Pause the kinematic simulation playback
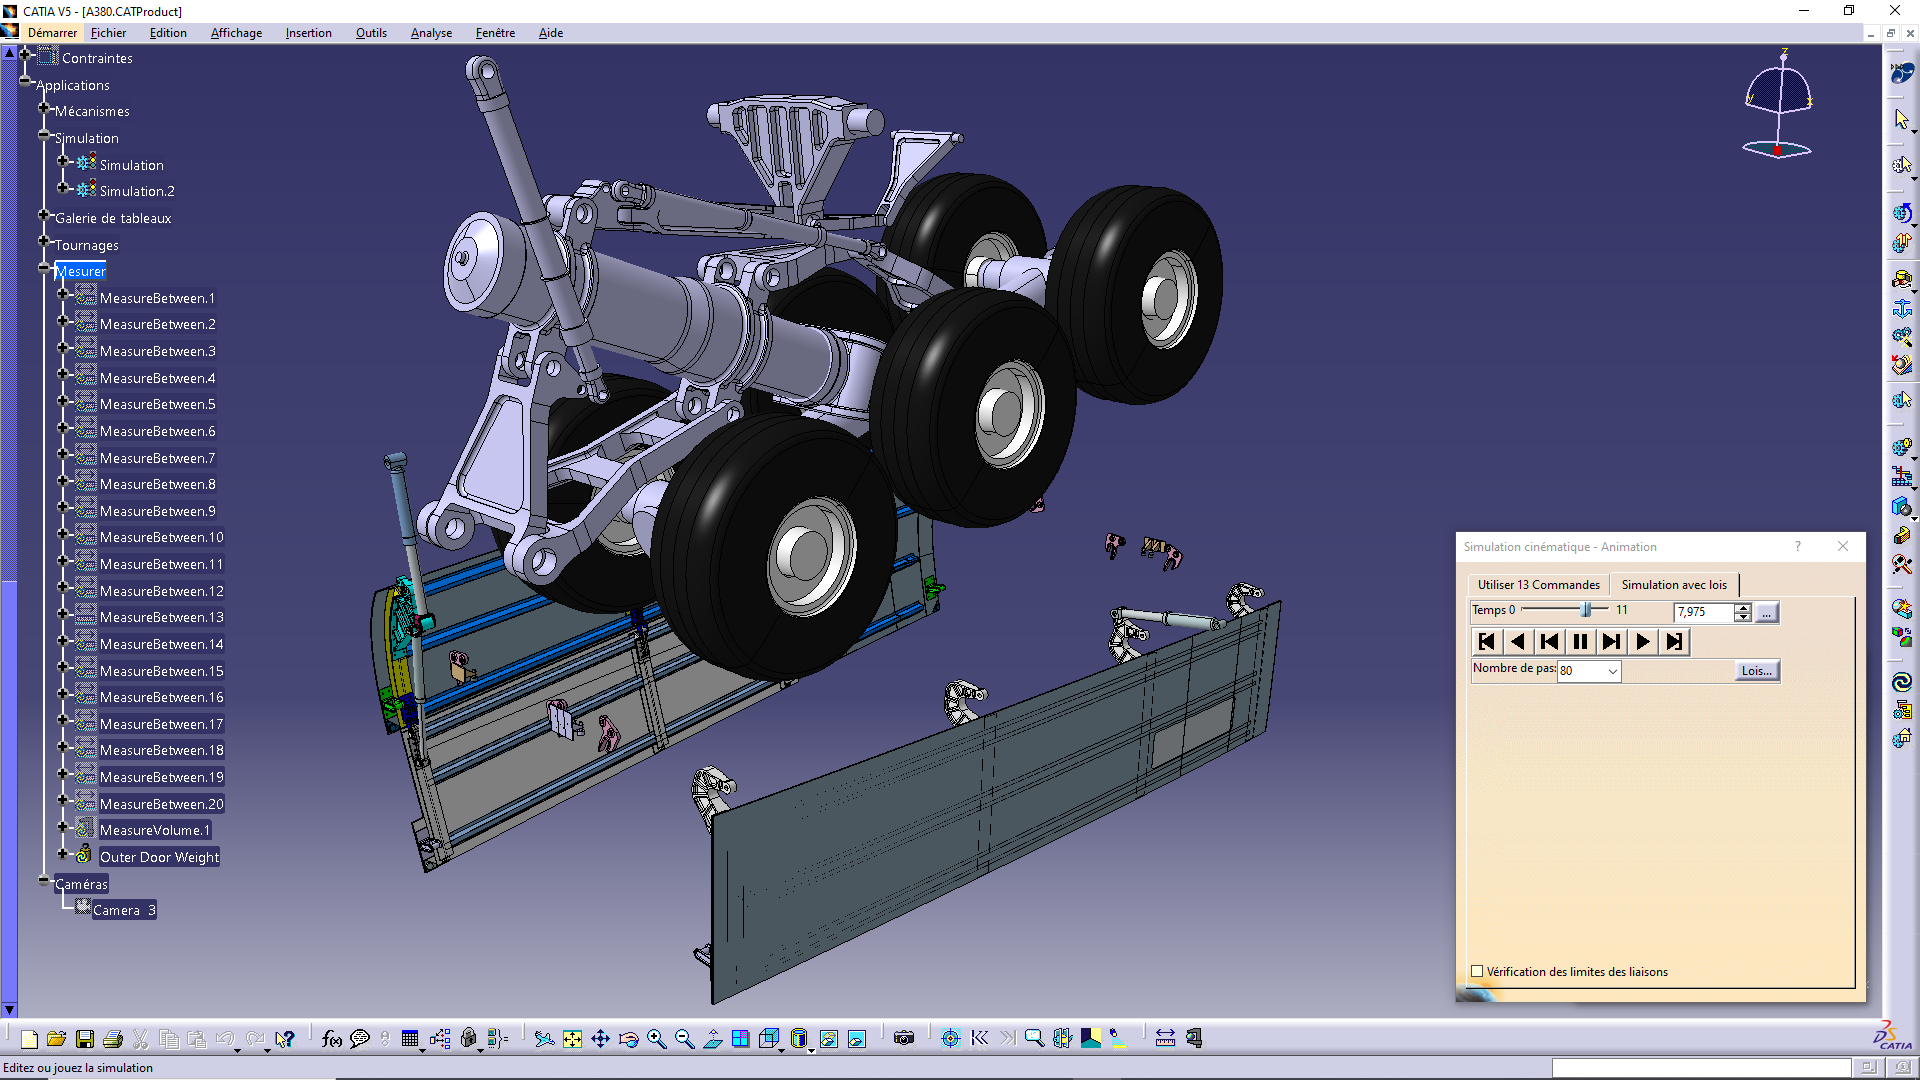The width and height of the screenshot is (1920, 1080). (x=1580, y=642)
